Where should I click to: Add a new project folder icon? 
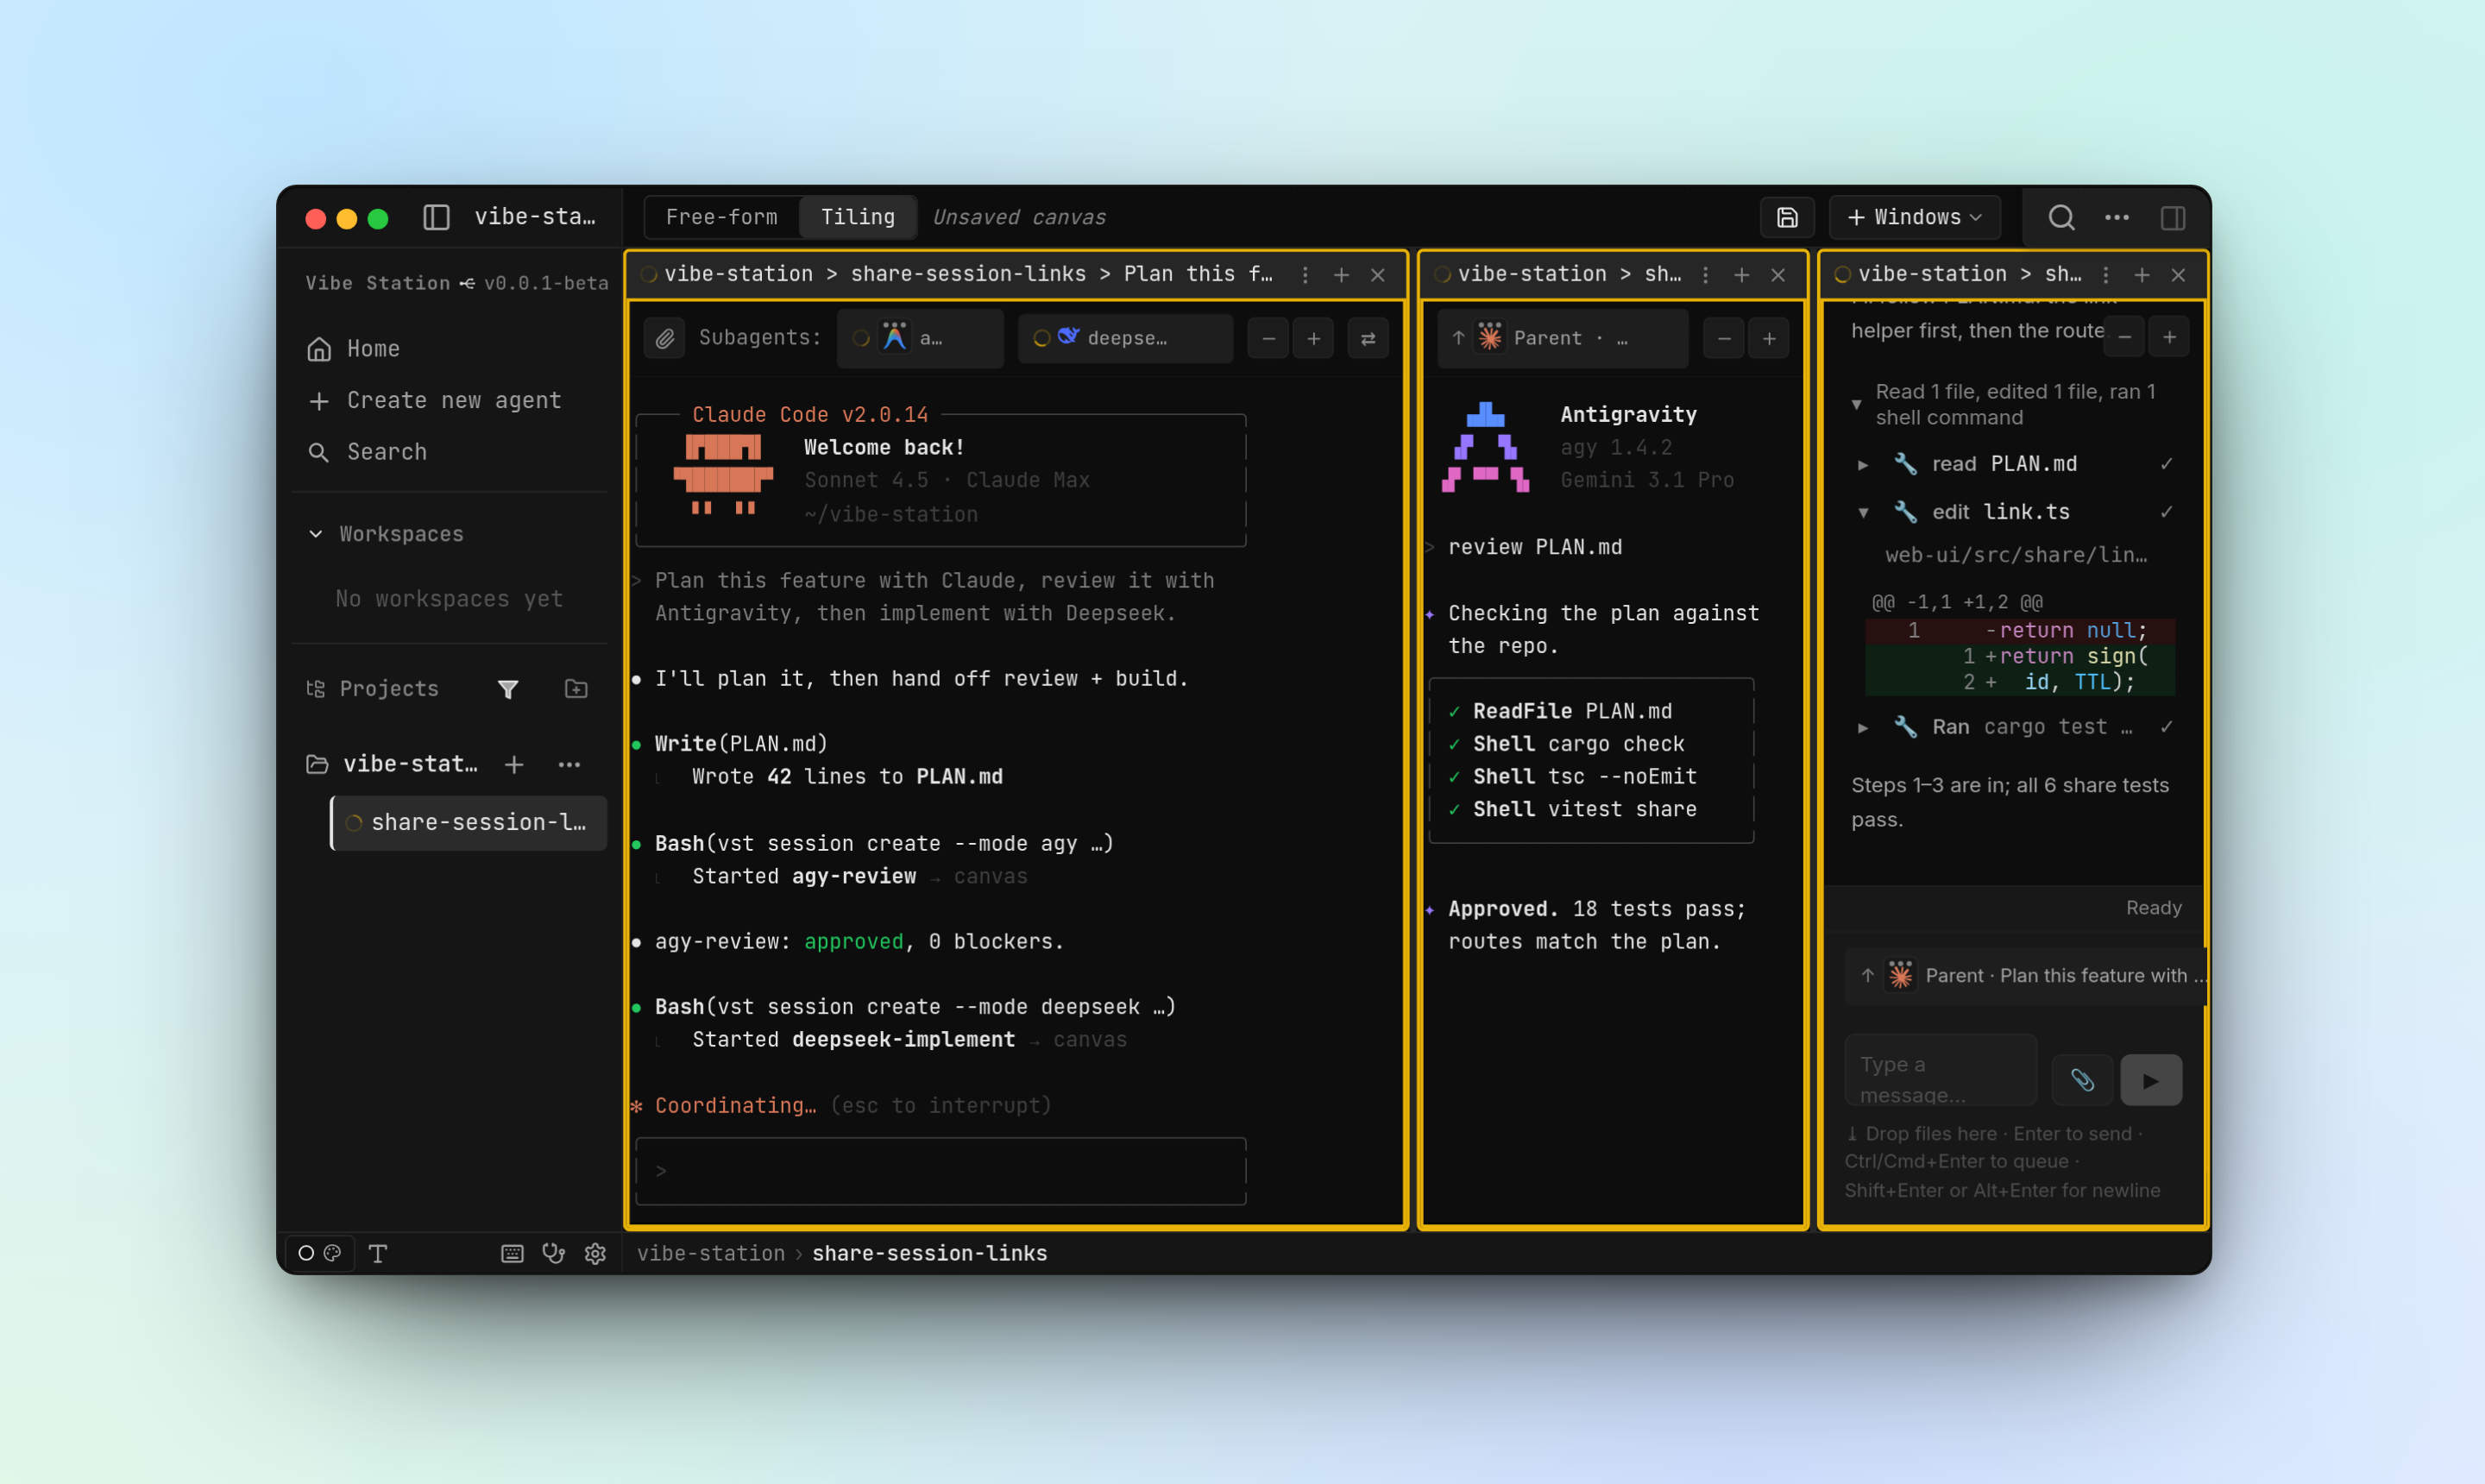[x=576, y=689]
